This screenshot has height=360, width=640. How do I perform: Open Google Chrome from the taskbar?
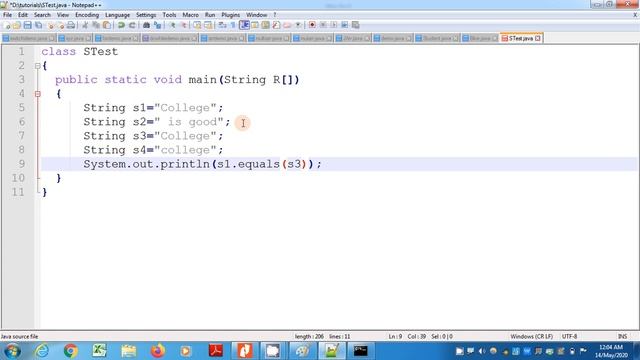(x=71, y=351)
